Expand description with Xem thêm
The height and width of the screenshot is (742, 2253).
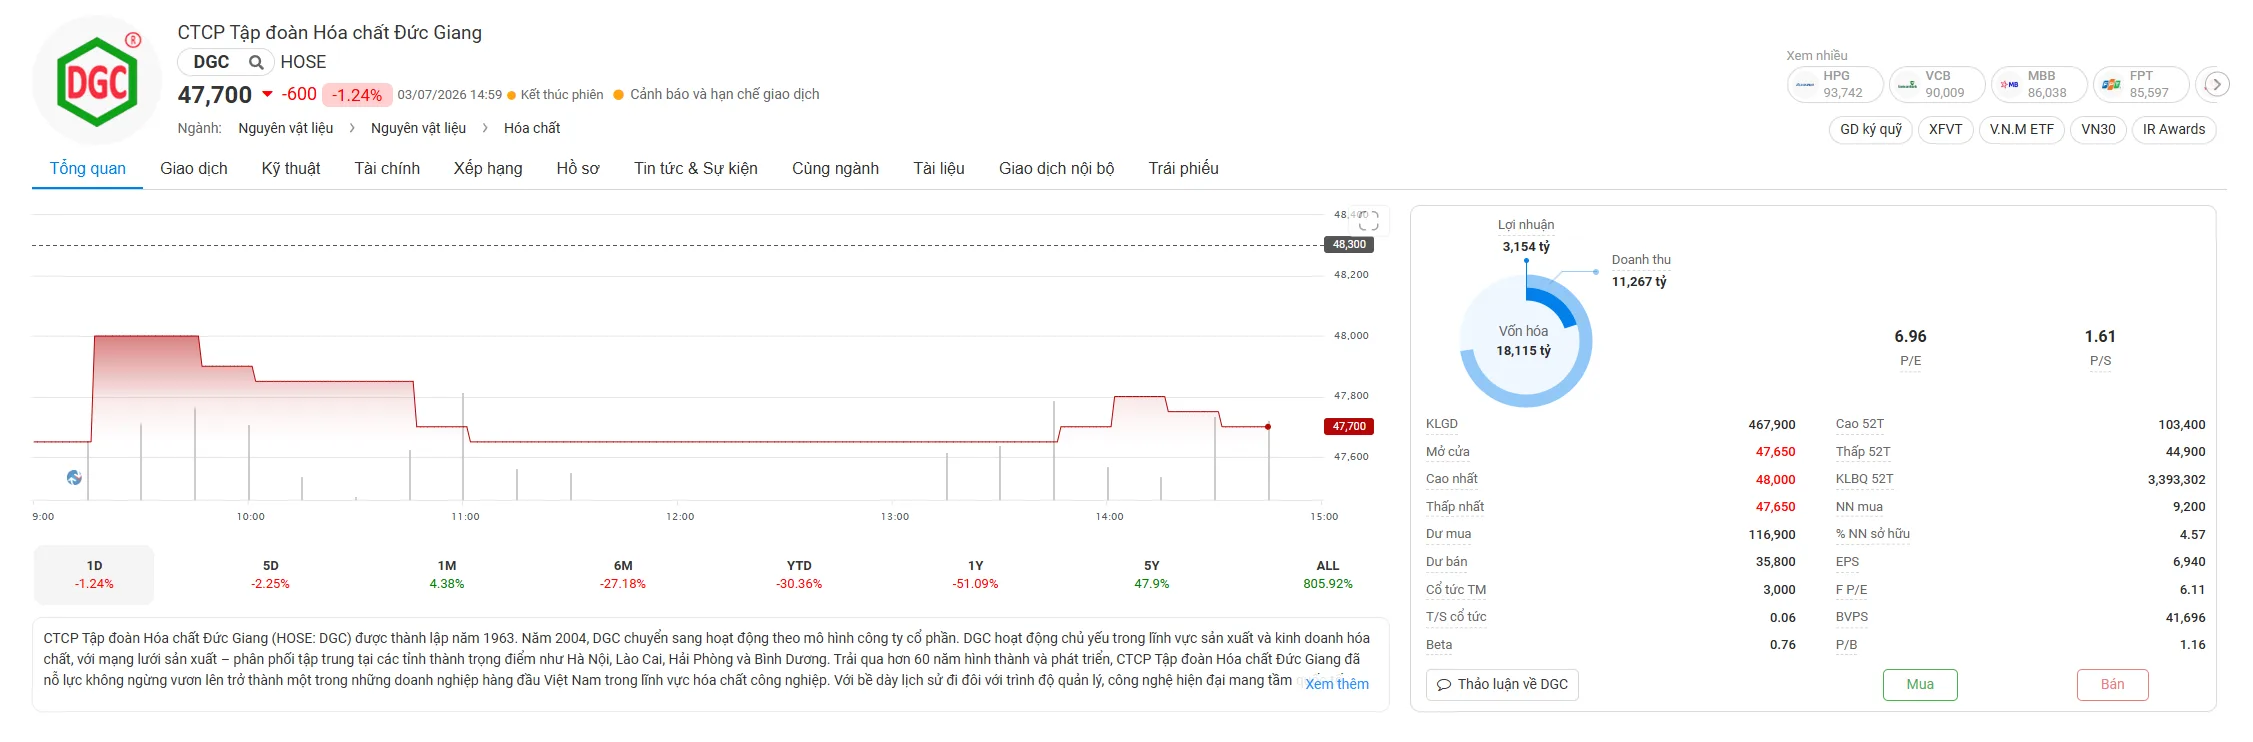pos(1337,684)
